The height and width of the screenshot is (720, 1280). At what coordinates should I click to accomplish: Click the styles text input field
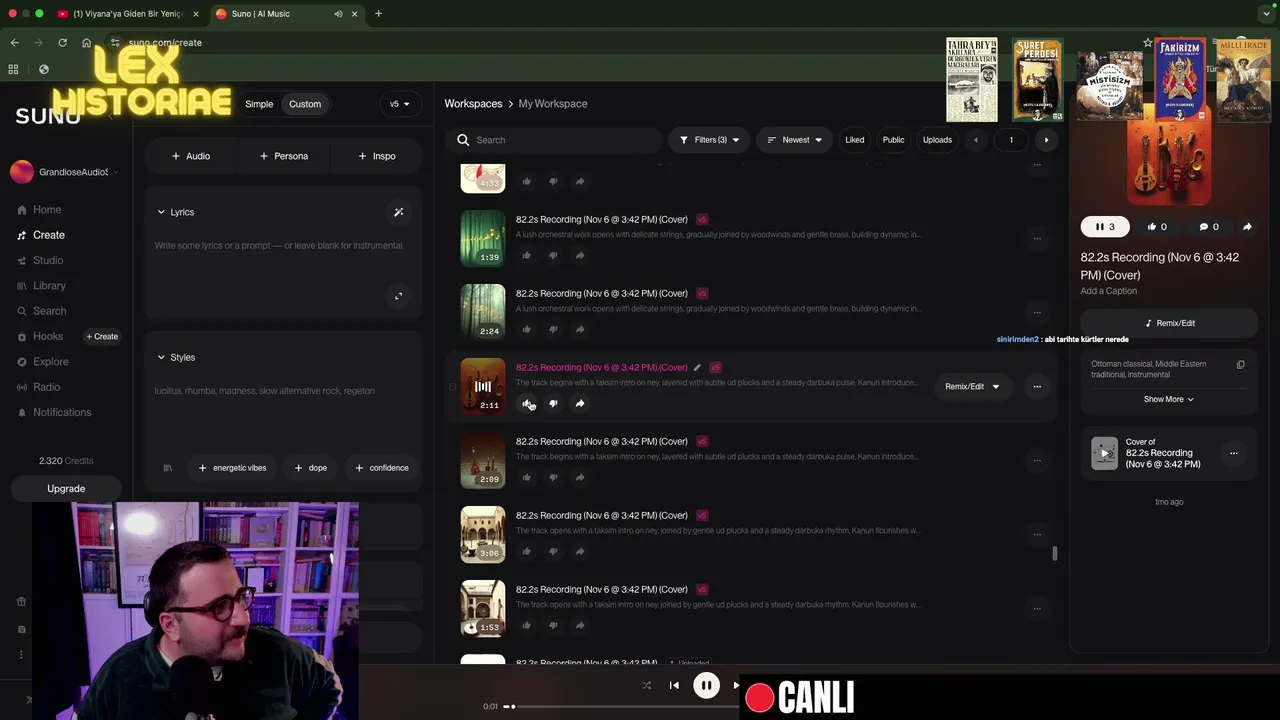click(x=283, y=391)
